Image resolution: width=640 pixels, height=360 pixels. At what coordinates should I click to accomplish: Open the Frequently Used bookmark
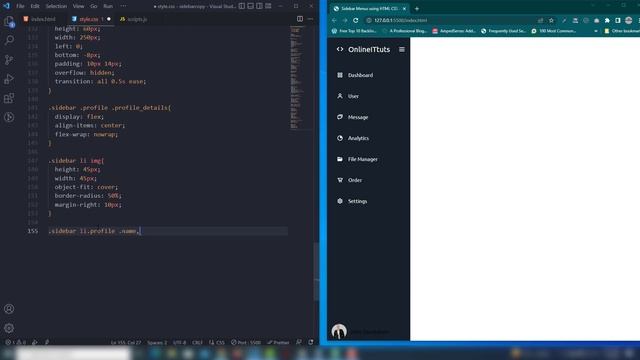click(x=504, y=31)
